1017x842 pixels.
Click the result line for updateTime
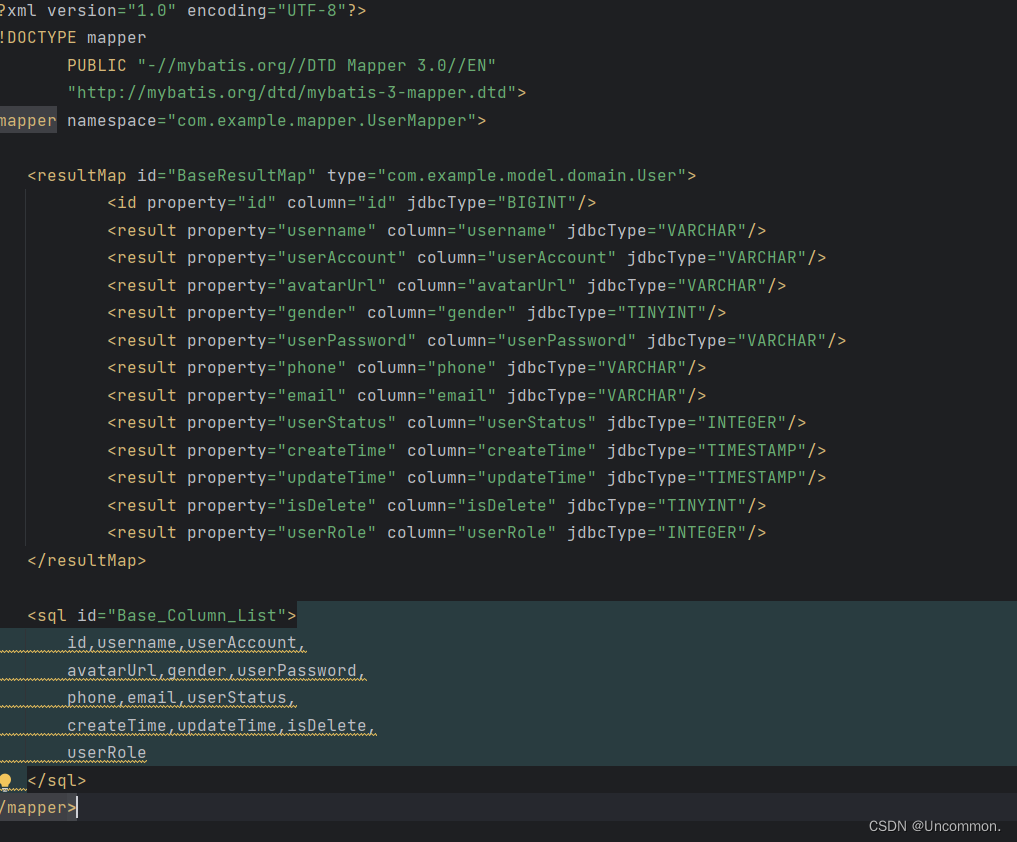(466, 477)
